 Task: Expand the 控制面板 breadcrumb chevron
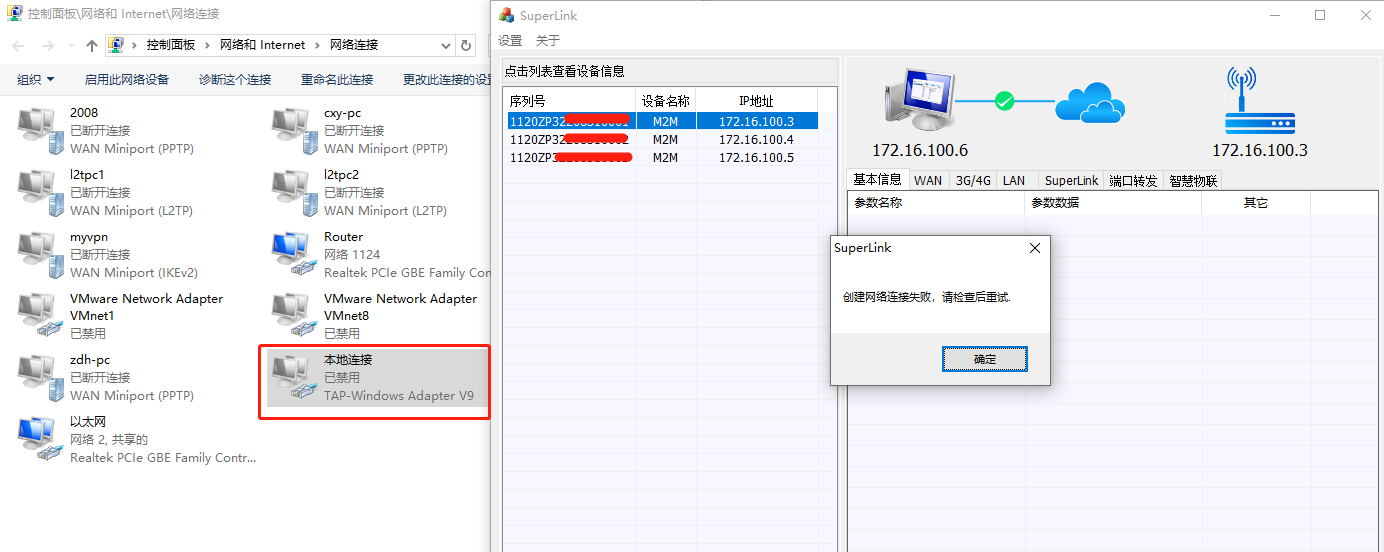pyautogui.click(x=209, y=45)
